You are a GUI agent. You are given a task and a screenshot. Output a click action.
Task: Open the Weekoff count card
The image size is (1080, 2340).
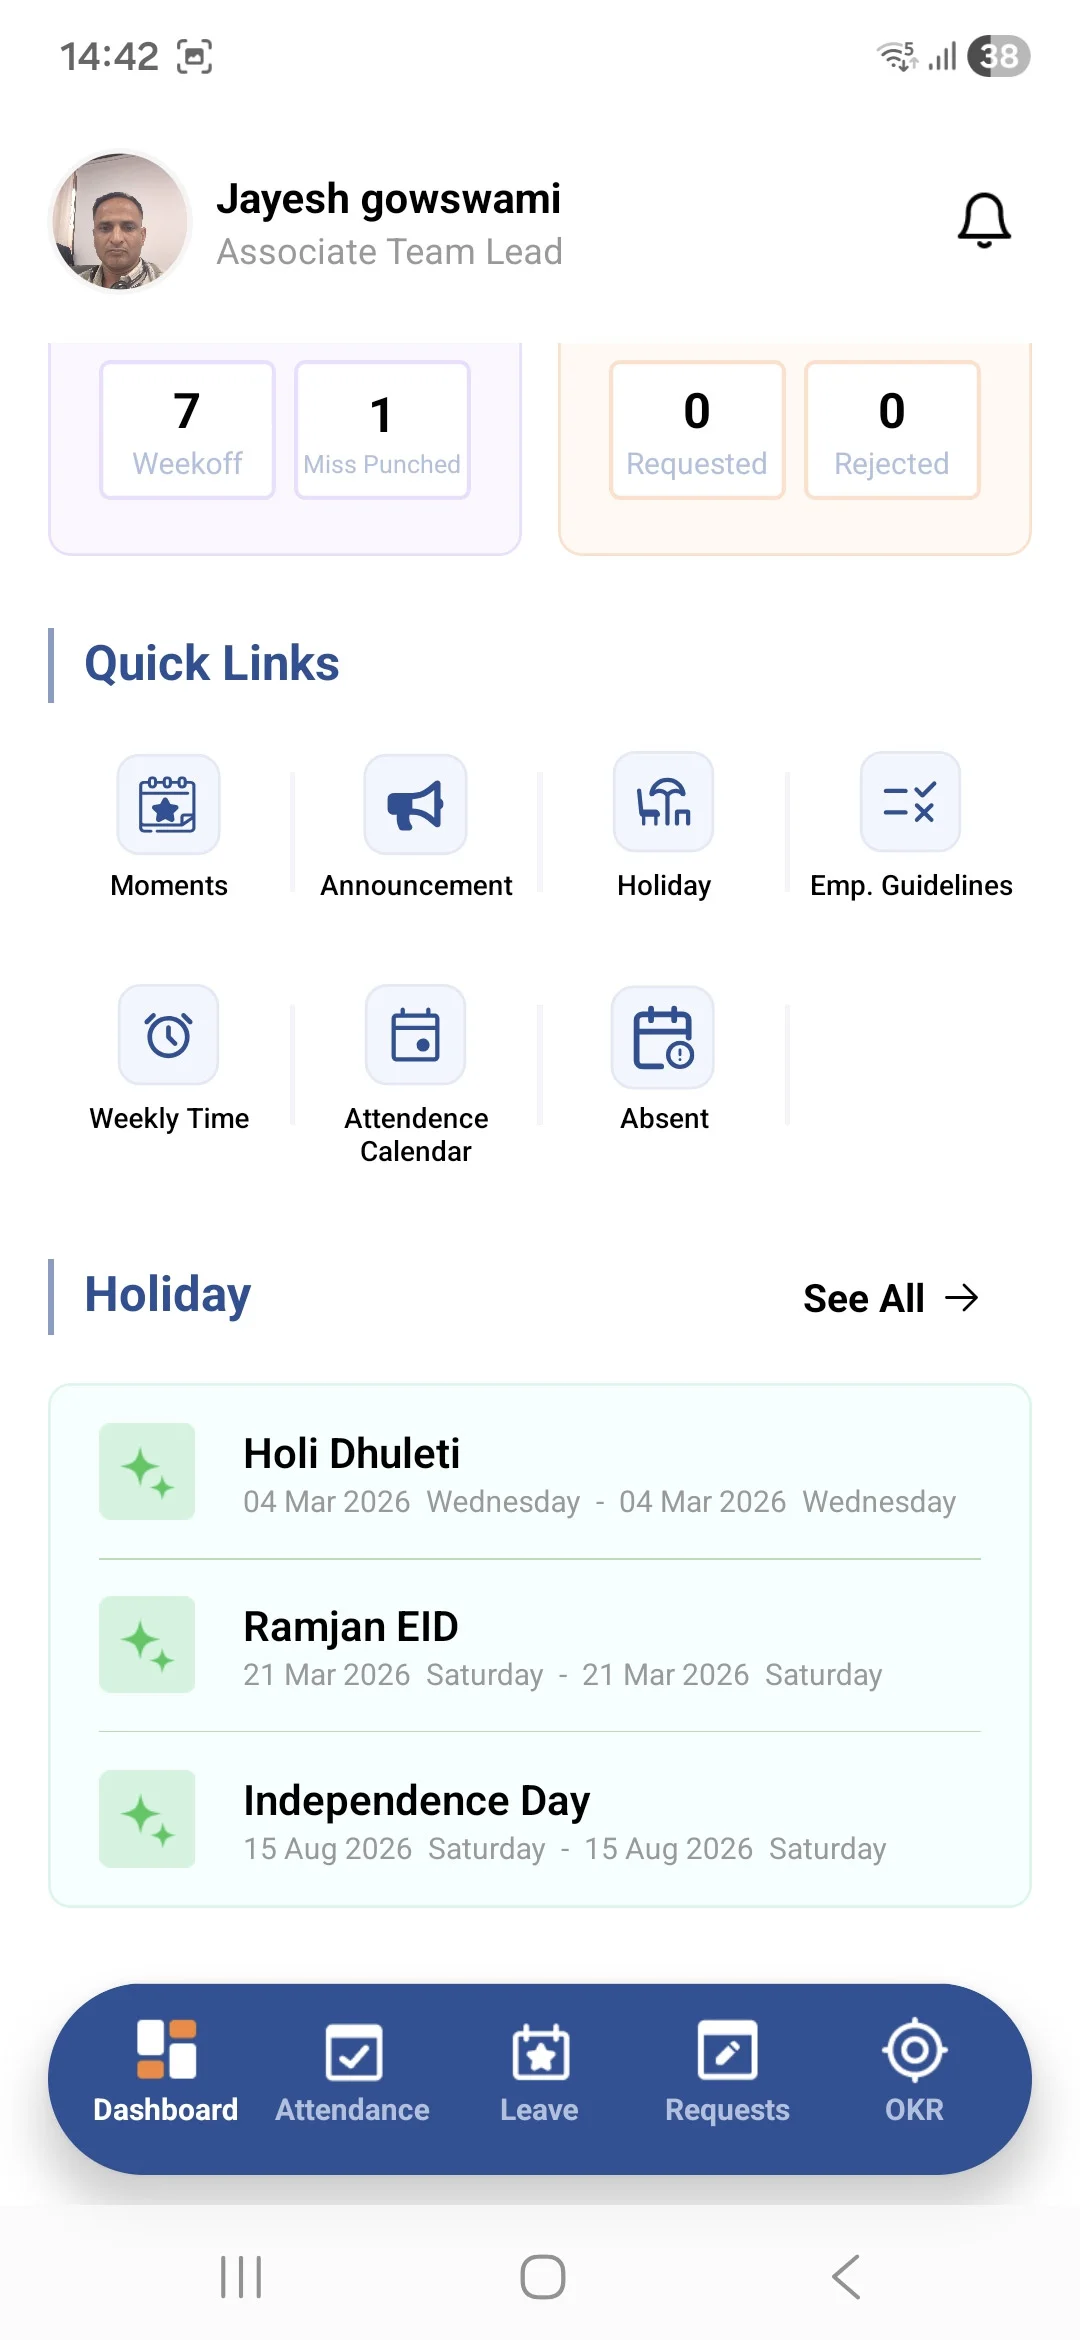[x=187, y=430]
